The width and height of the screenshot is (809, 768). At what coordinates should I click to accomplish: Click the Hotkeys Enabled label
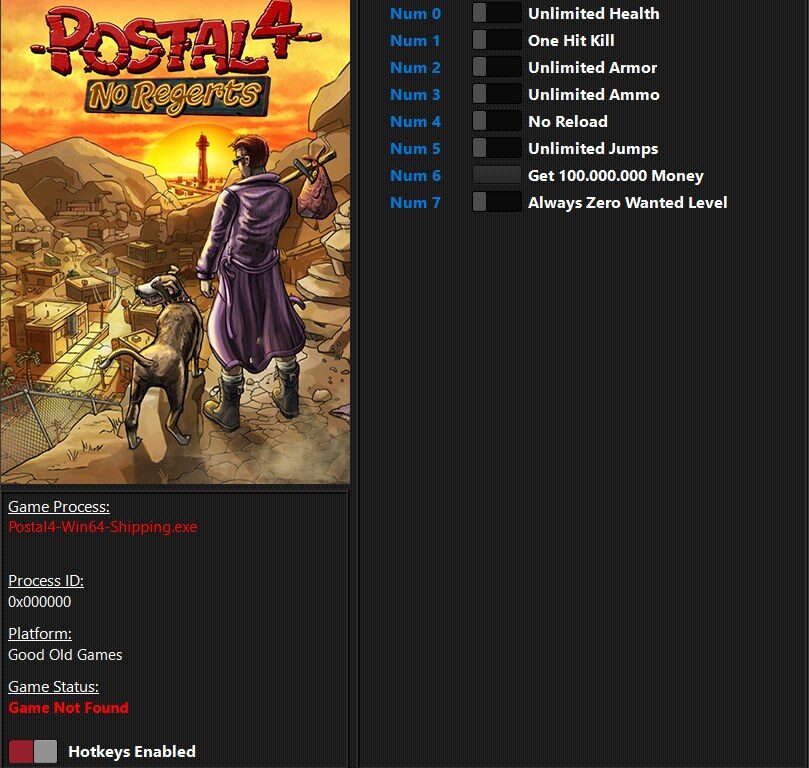click(x=132, y=752)
